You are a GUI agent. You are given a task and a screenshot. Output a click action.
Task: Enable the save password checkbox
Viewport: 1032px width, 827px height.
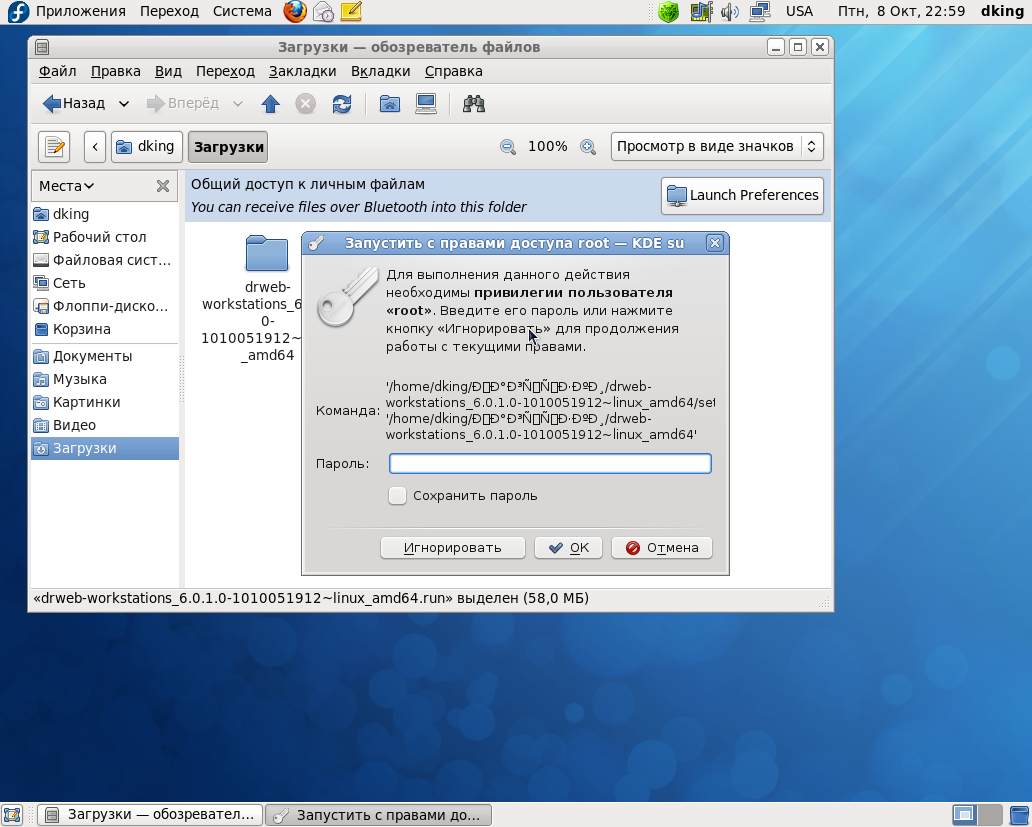(x=397, y=495)
